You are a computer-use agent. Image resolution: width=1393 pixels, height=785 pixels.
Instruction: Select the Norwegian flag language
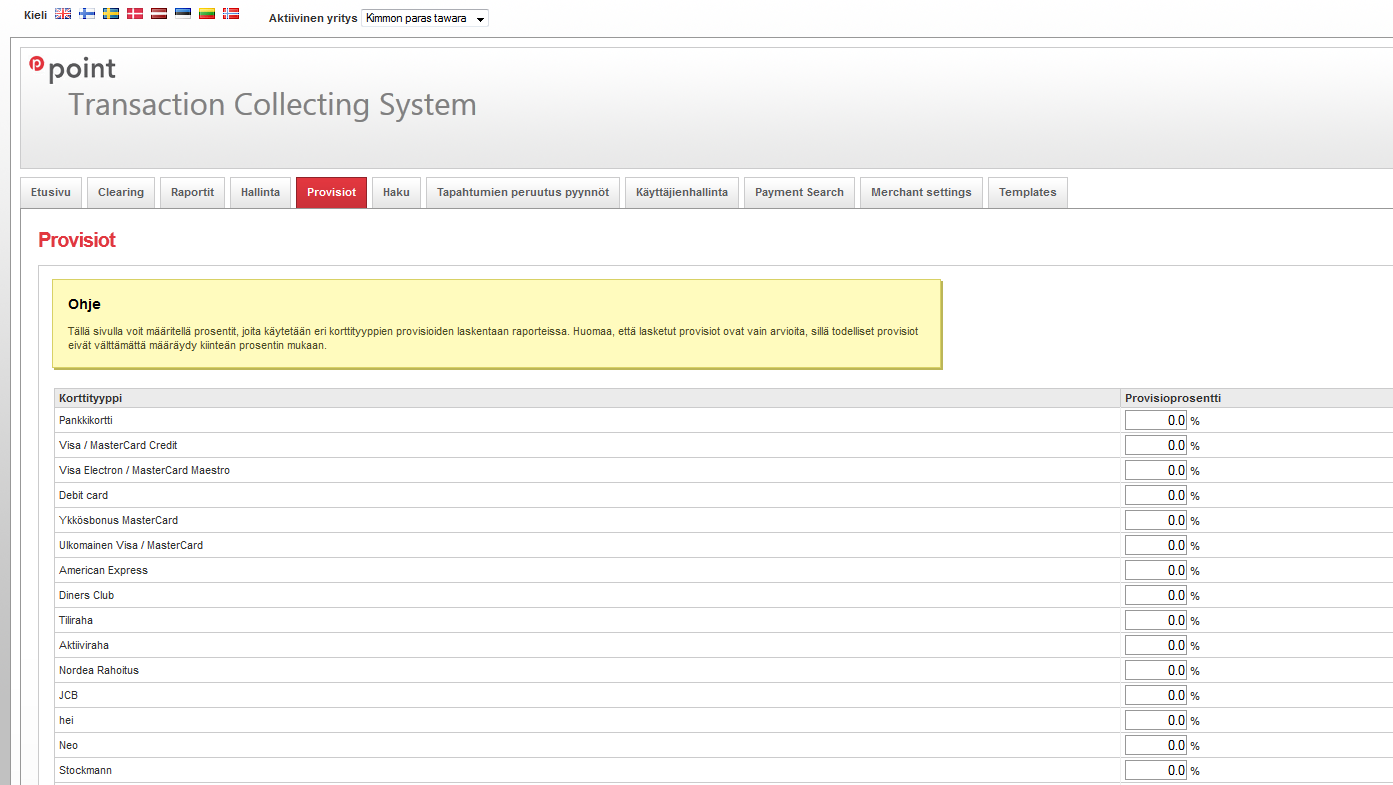tap(231, 14)
